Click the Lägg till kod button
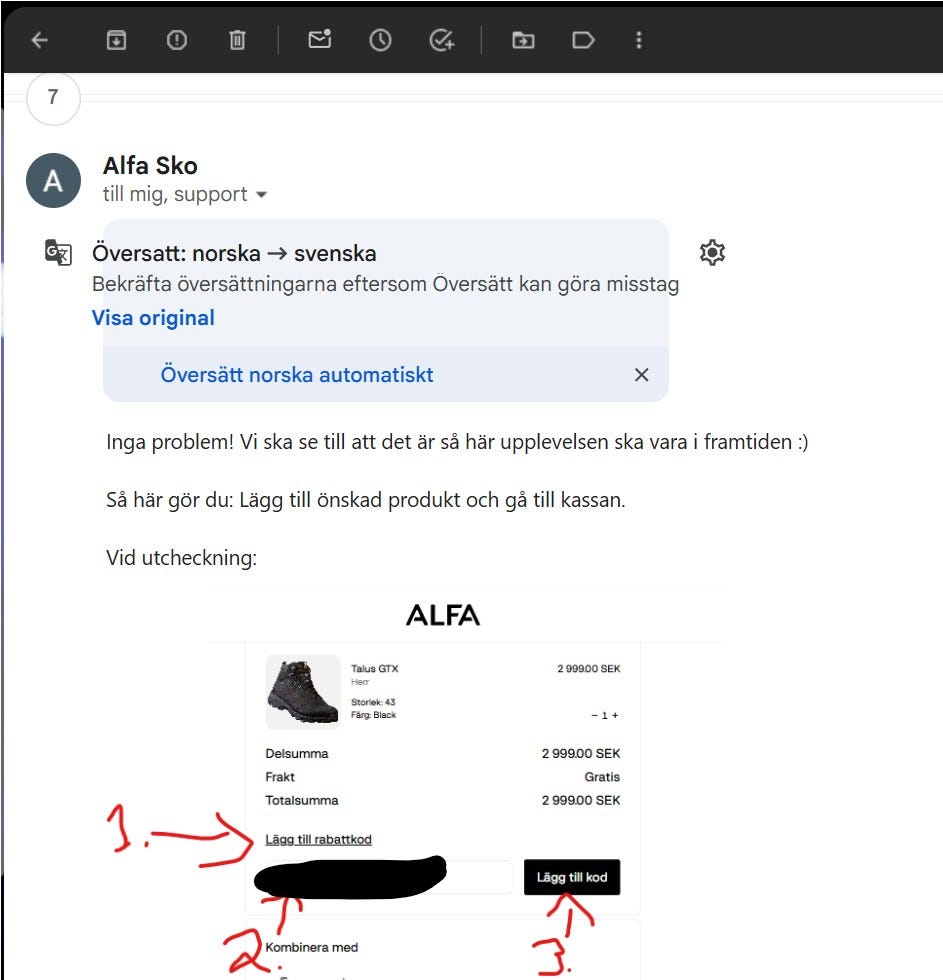 pyautogui.click(x=572, y=878)
